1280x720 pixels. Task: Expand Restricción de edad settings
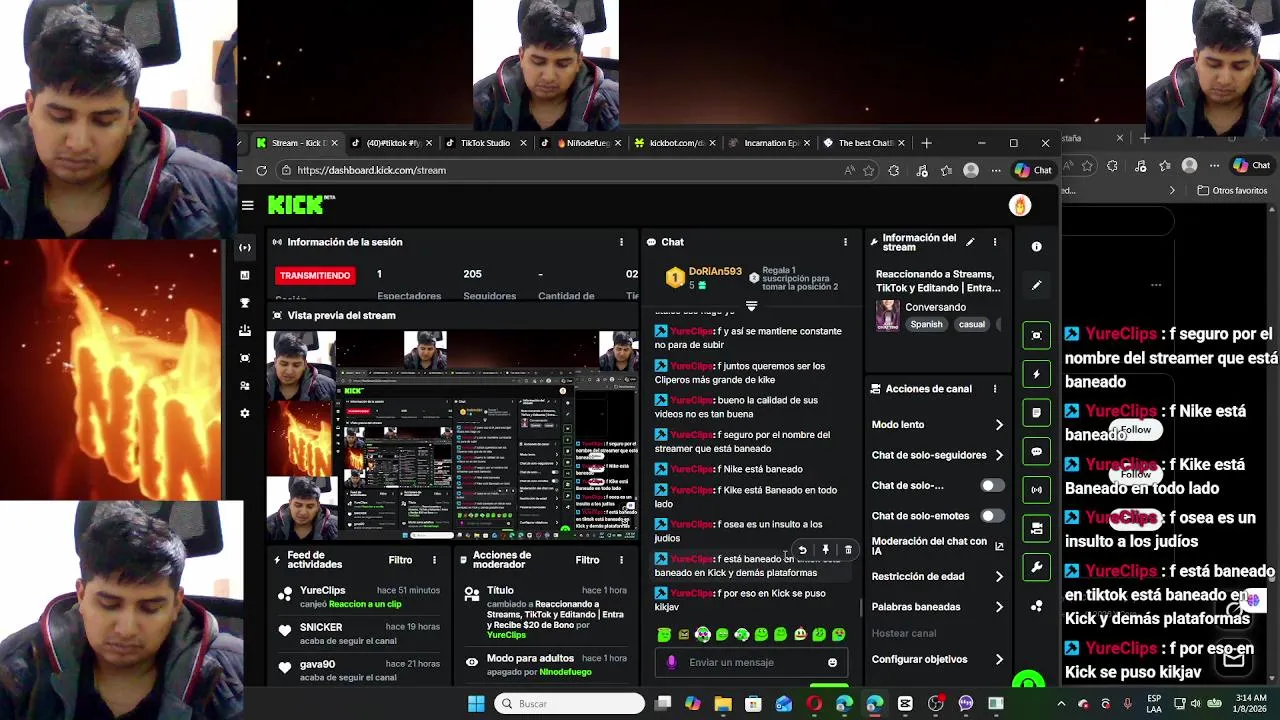click(937, 577)
